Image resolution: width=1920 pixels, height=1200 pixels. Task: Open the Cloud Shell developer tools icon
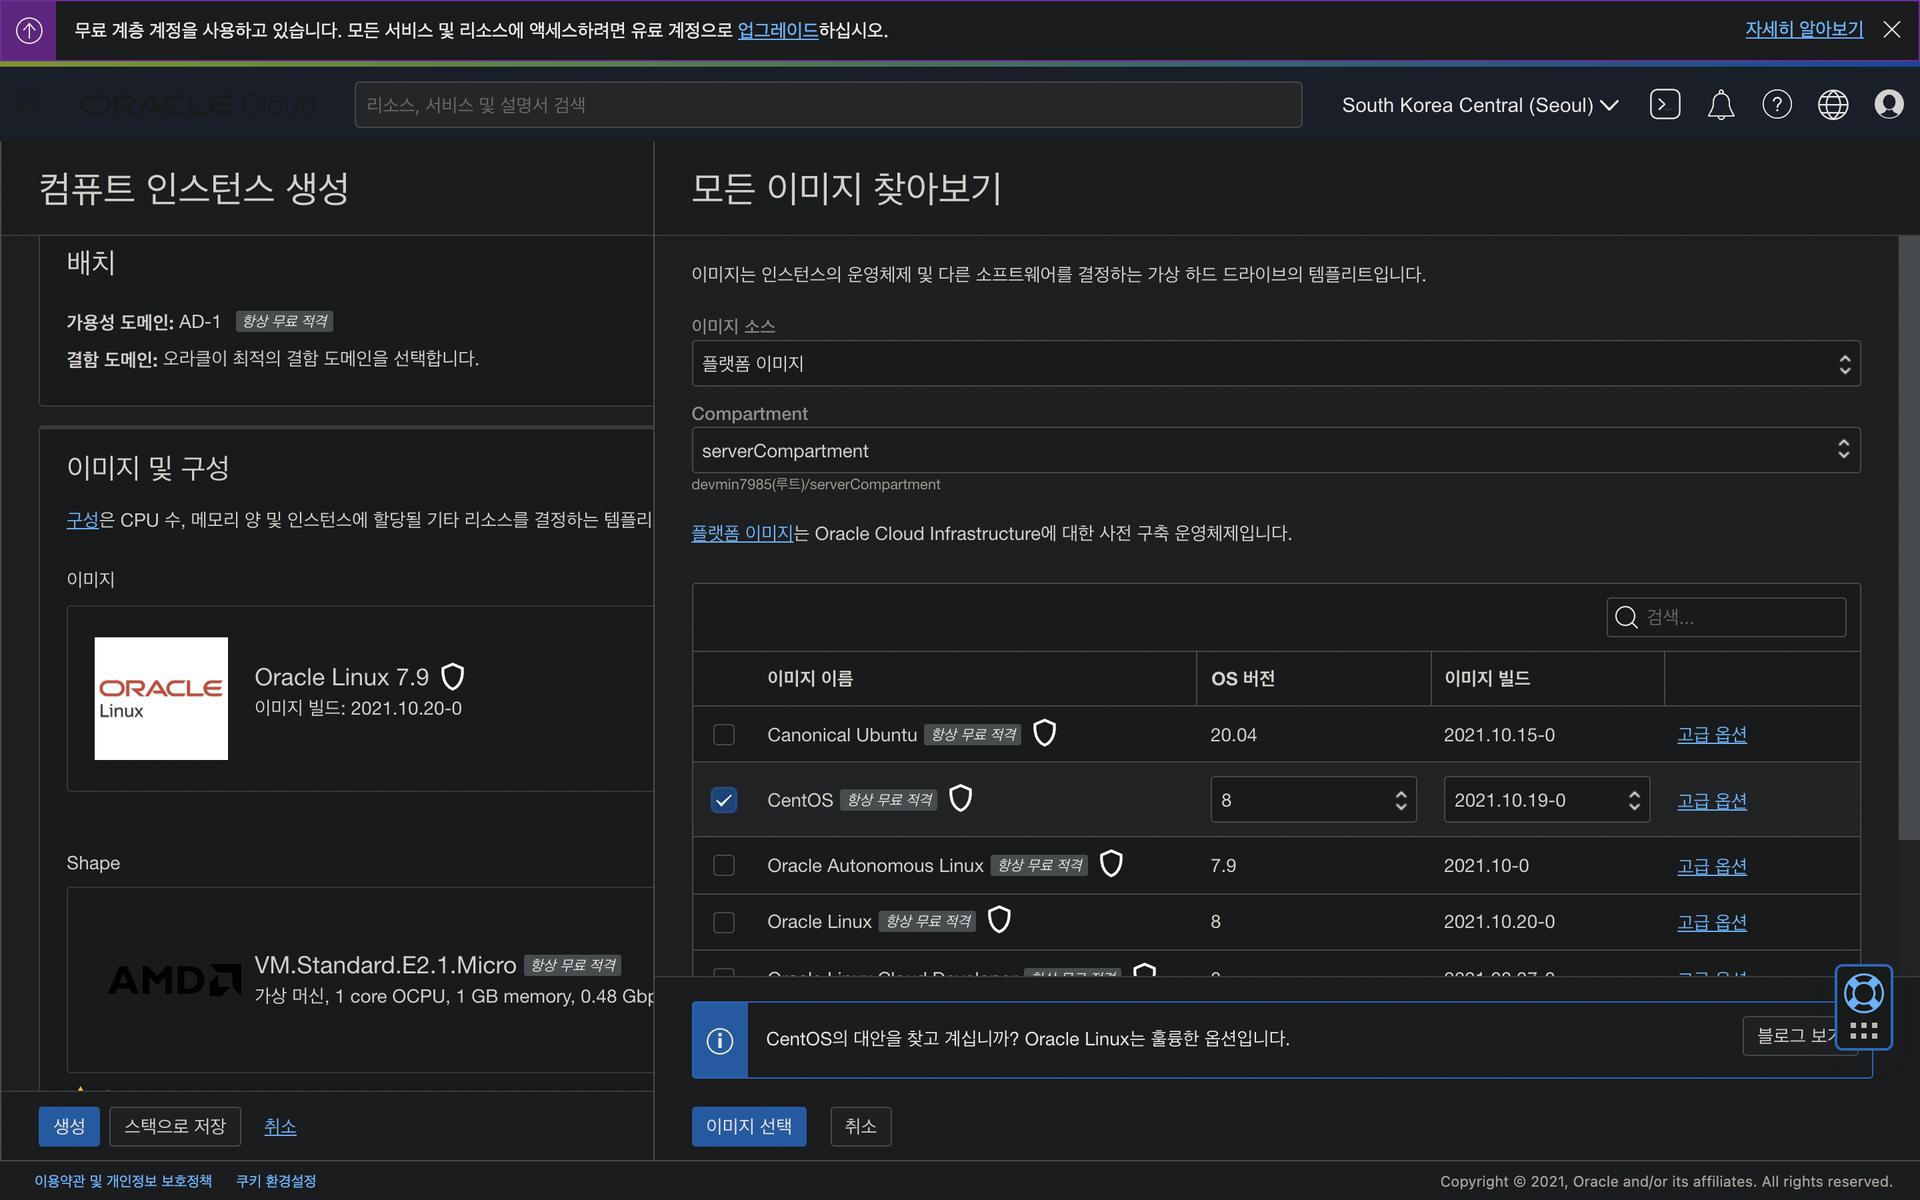tap(1664, 104)
